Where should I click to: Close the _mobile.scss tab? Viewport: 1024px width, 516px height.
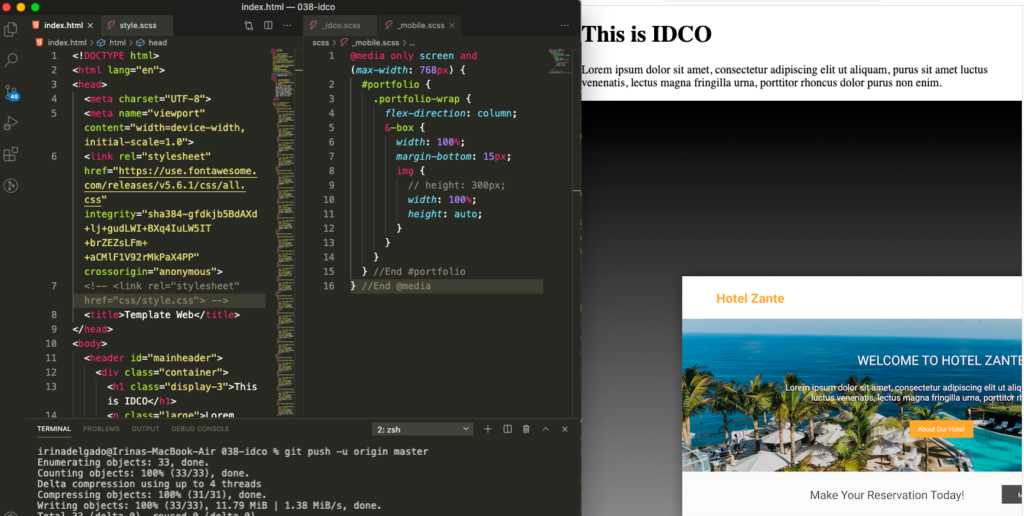pos(451,25)
